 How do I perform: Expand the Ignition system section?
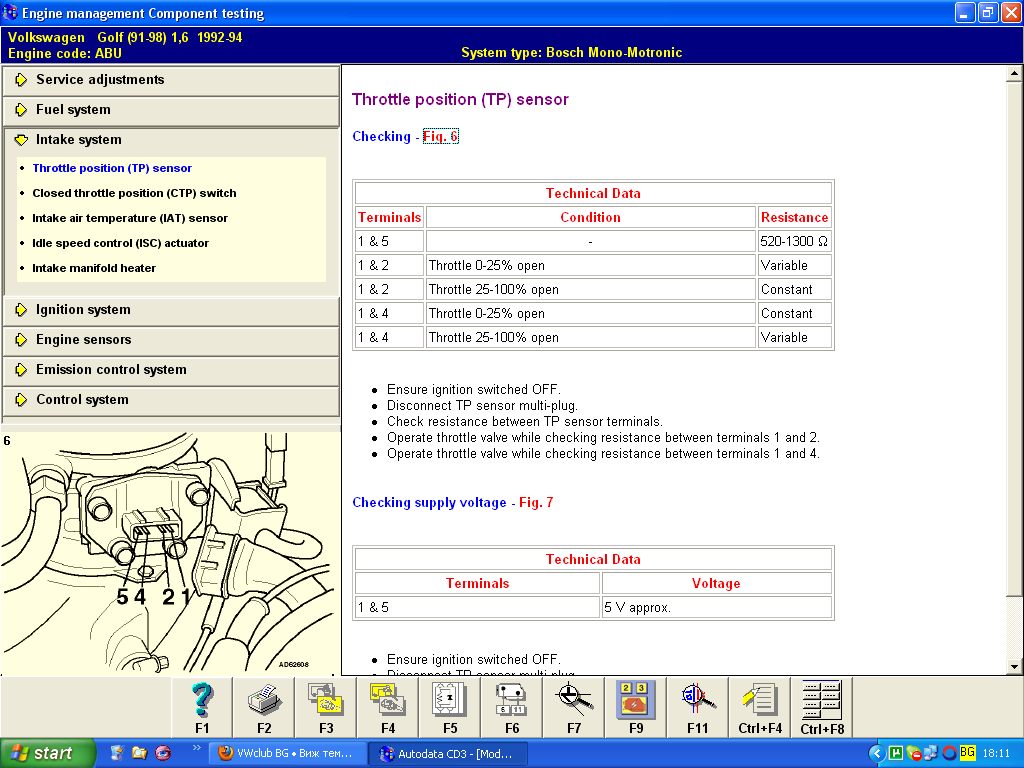click(83, 310)
